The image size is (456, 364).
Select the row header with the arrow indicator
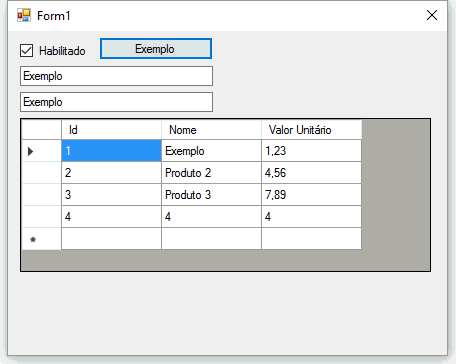(42, 151)
